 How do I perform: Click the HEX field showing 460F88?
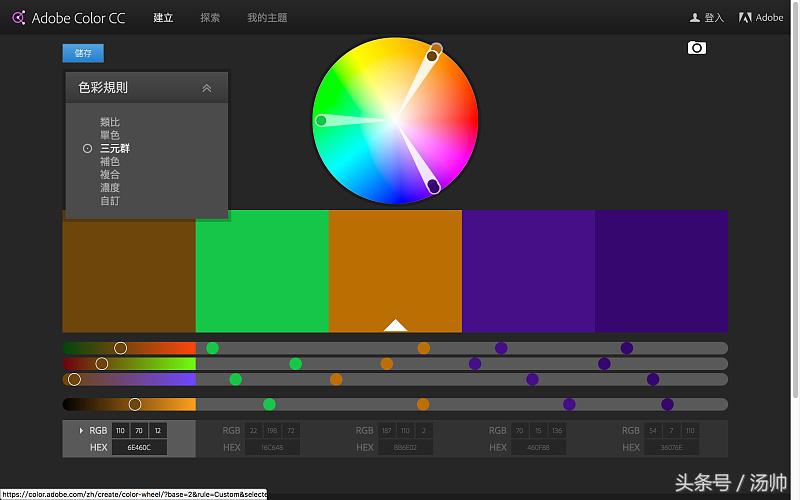pyautogui.click(x=539, y=447)
